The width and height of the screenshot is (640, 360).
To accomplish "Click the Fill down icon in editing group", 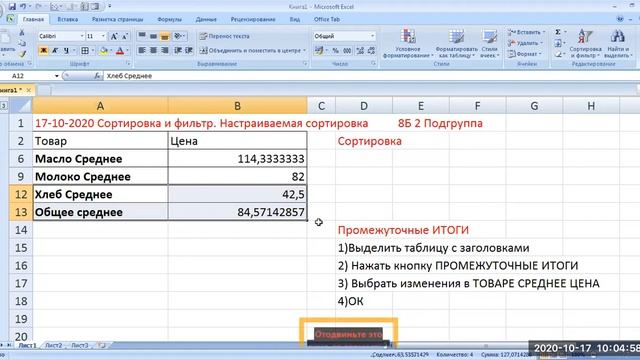I will pyautogui.click(x=558, y=43).
